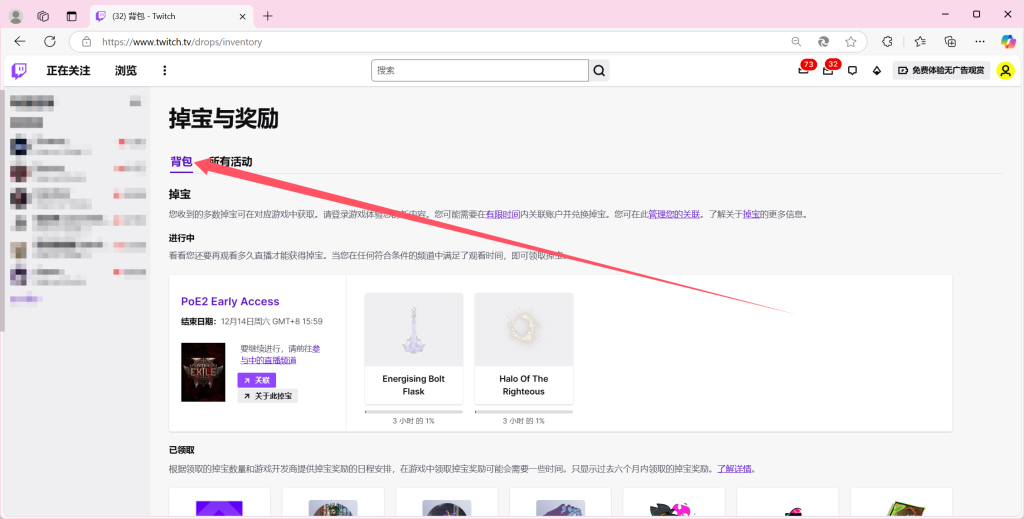Open the yellow user avatar menu
This screenshot has height=519, width=1024.
(1006, 71)
